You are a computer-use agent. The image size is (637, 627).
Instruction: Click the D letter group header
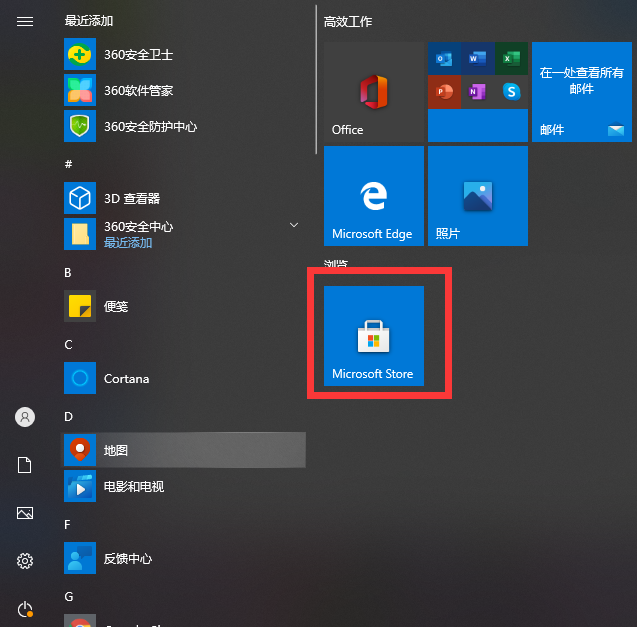(68, 417)
